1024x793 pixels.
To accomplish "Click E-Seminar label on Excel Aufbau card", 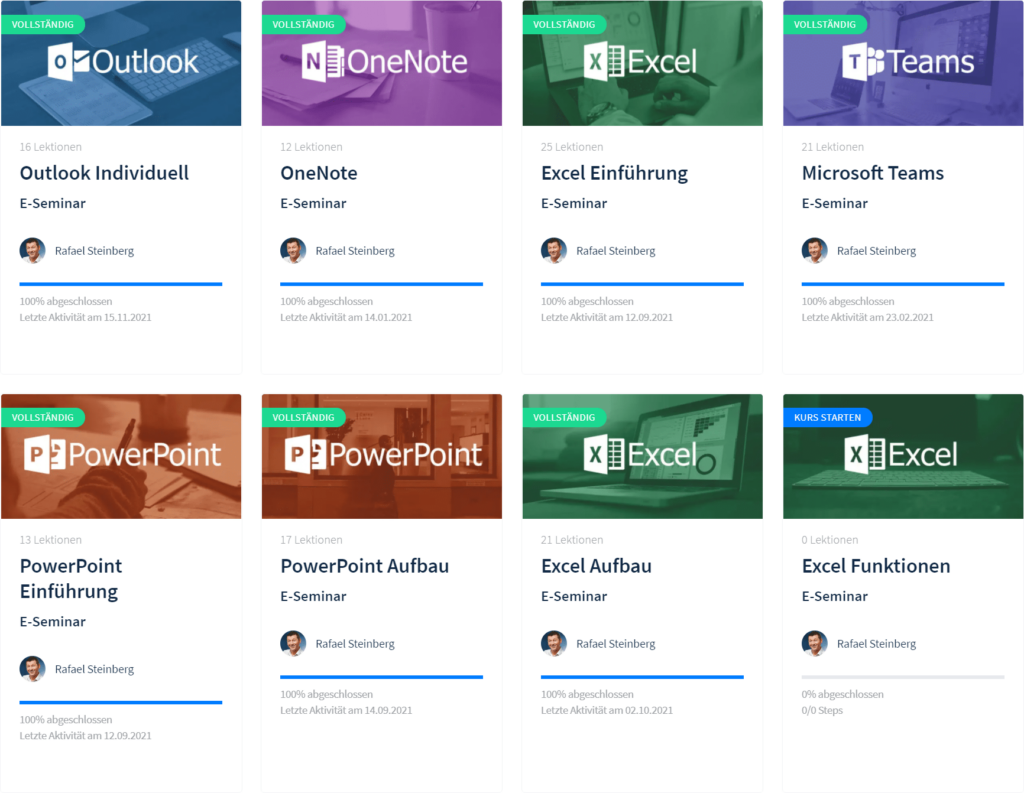I will (x=574, y=596).
